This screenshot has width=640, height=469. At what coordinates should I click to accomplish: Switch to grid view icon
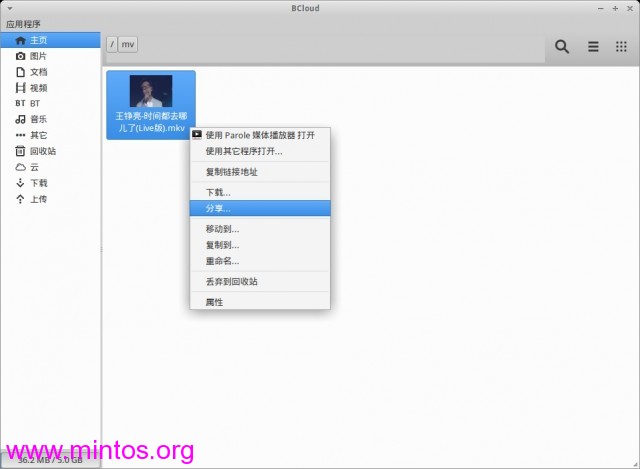click(621, 47)
